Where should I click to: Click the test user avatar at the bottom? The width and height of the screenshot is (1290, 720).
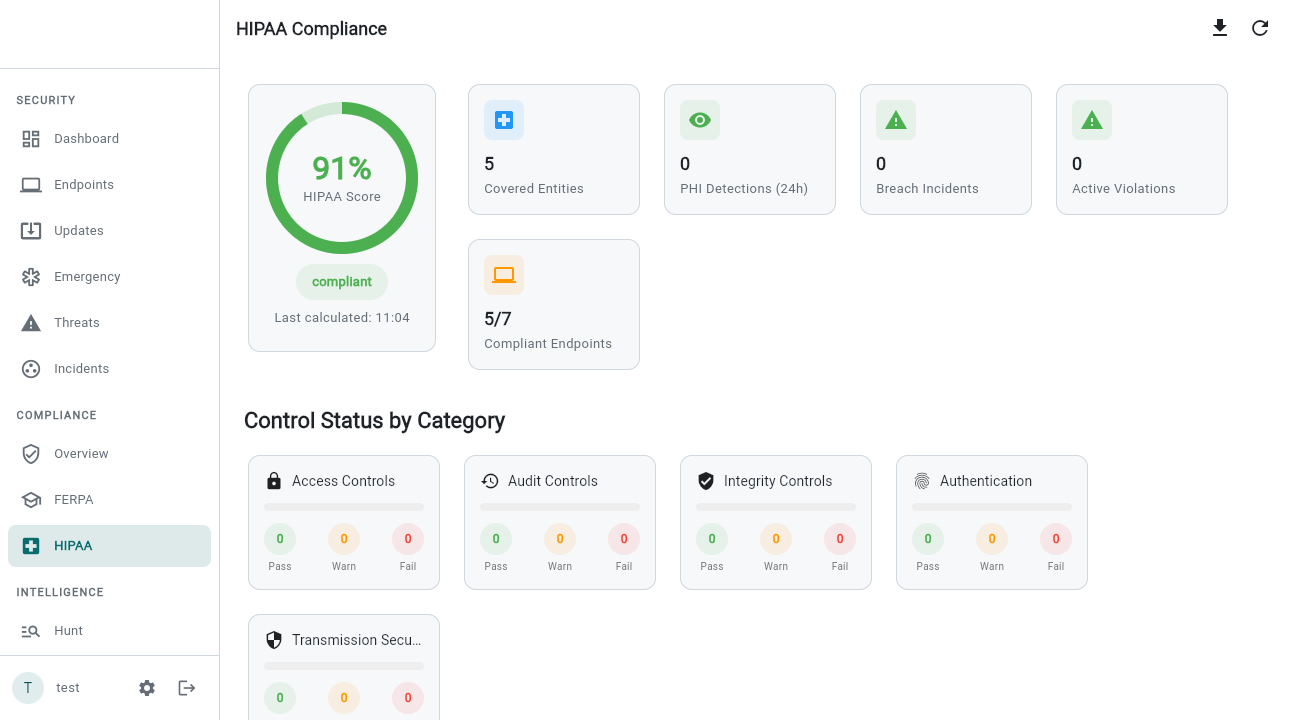point(27,687)
